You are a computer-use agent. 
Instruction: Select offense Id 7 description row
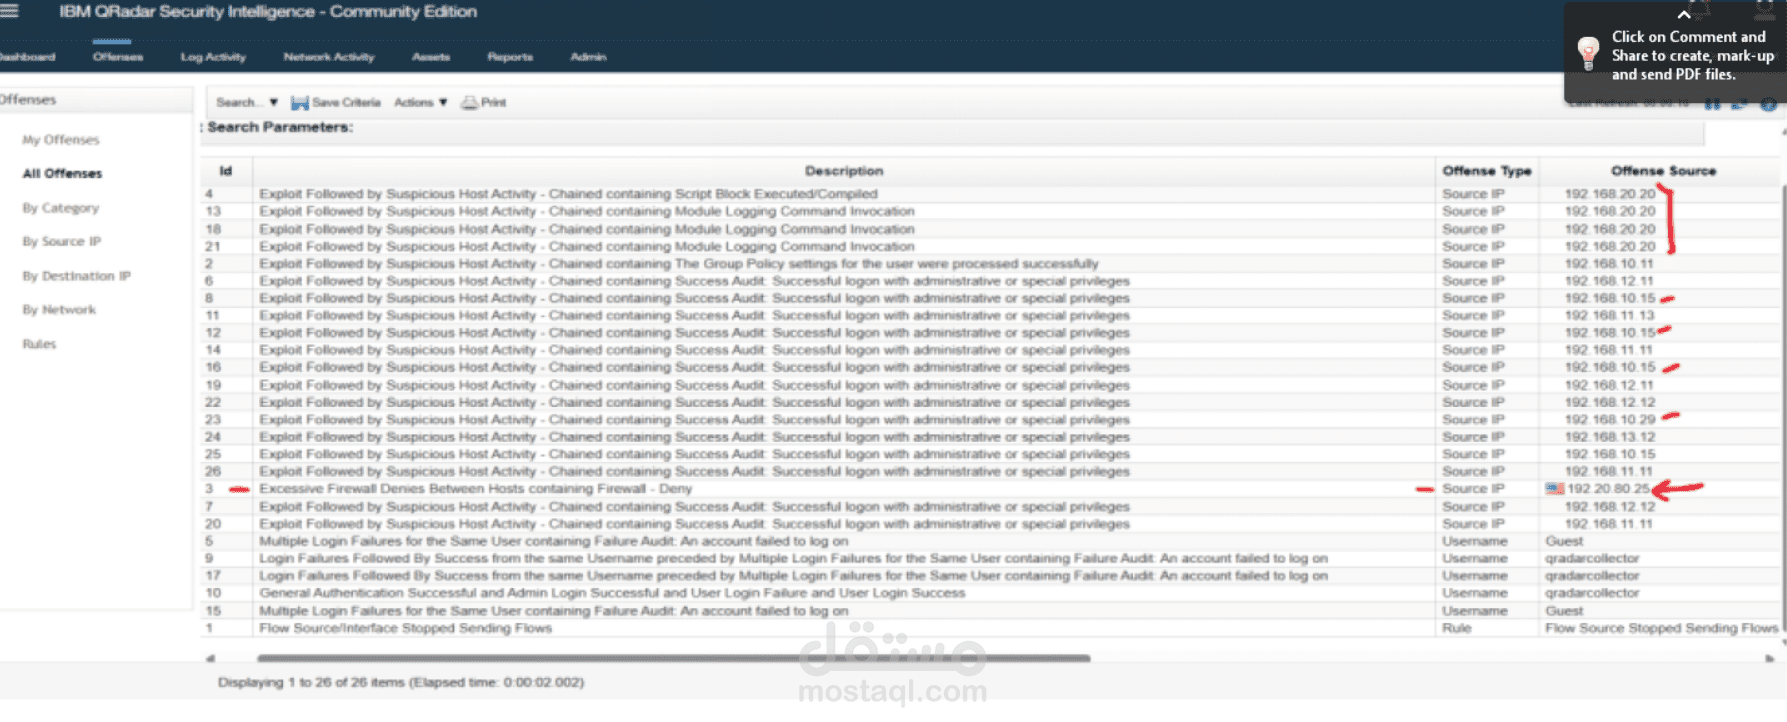pyautogui.click(x=694, y=507)
